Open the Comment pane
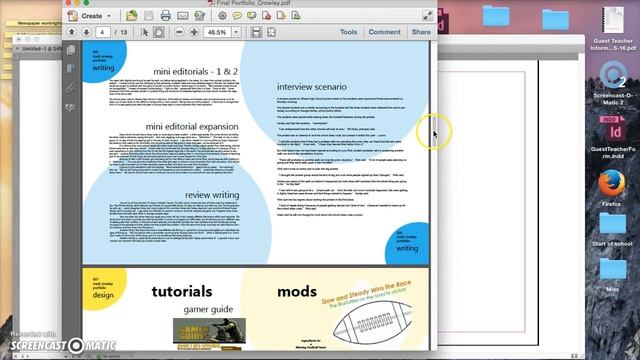The height and width of the screenshot is (360, 640). click(x=384, y=32)
